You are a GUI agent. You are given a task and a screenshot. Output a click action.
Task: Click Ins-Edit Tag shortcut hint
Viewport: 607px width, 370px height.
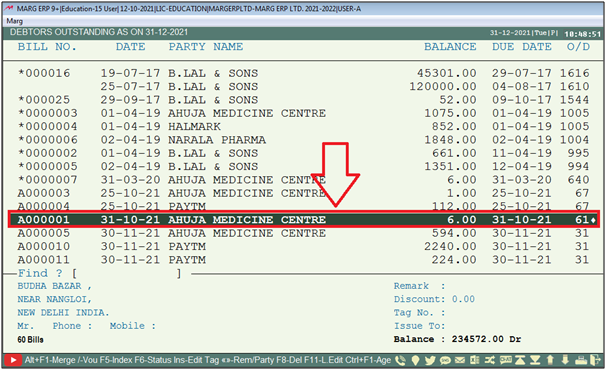196,360
